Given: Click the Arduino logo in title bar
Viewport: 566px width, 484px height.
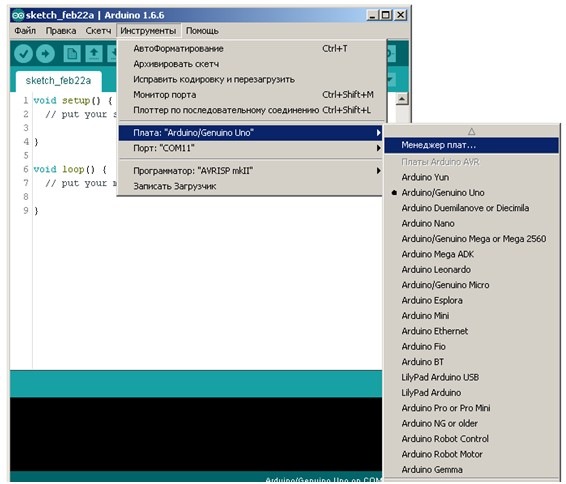Looking at the screenshot, I should click(x=18, y=15).
